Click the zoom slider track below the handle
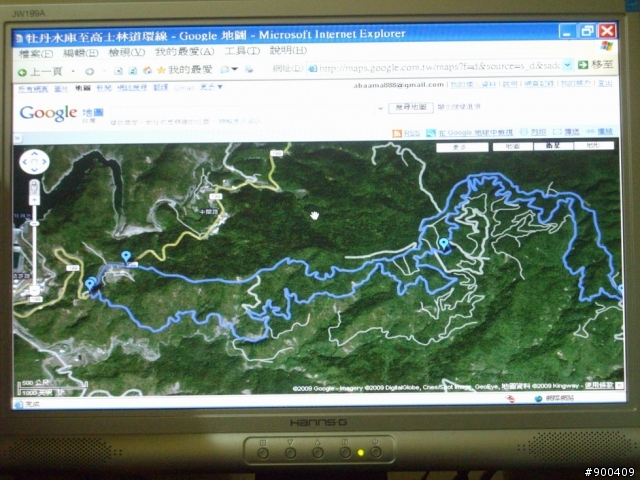The image size is (640, 480). [x=35, y=256]
